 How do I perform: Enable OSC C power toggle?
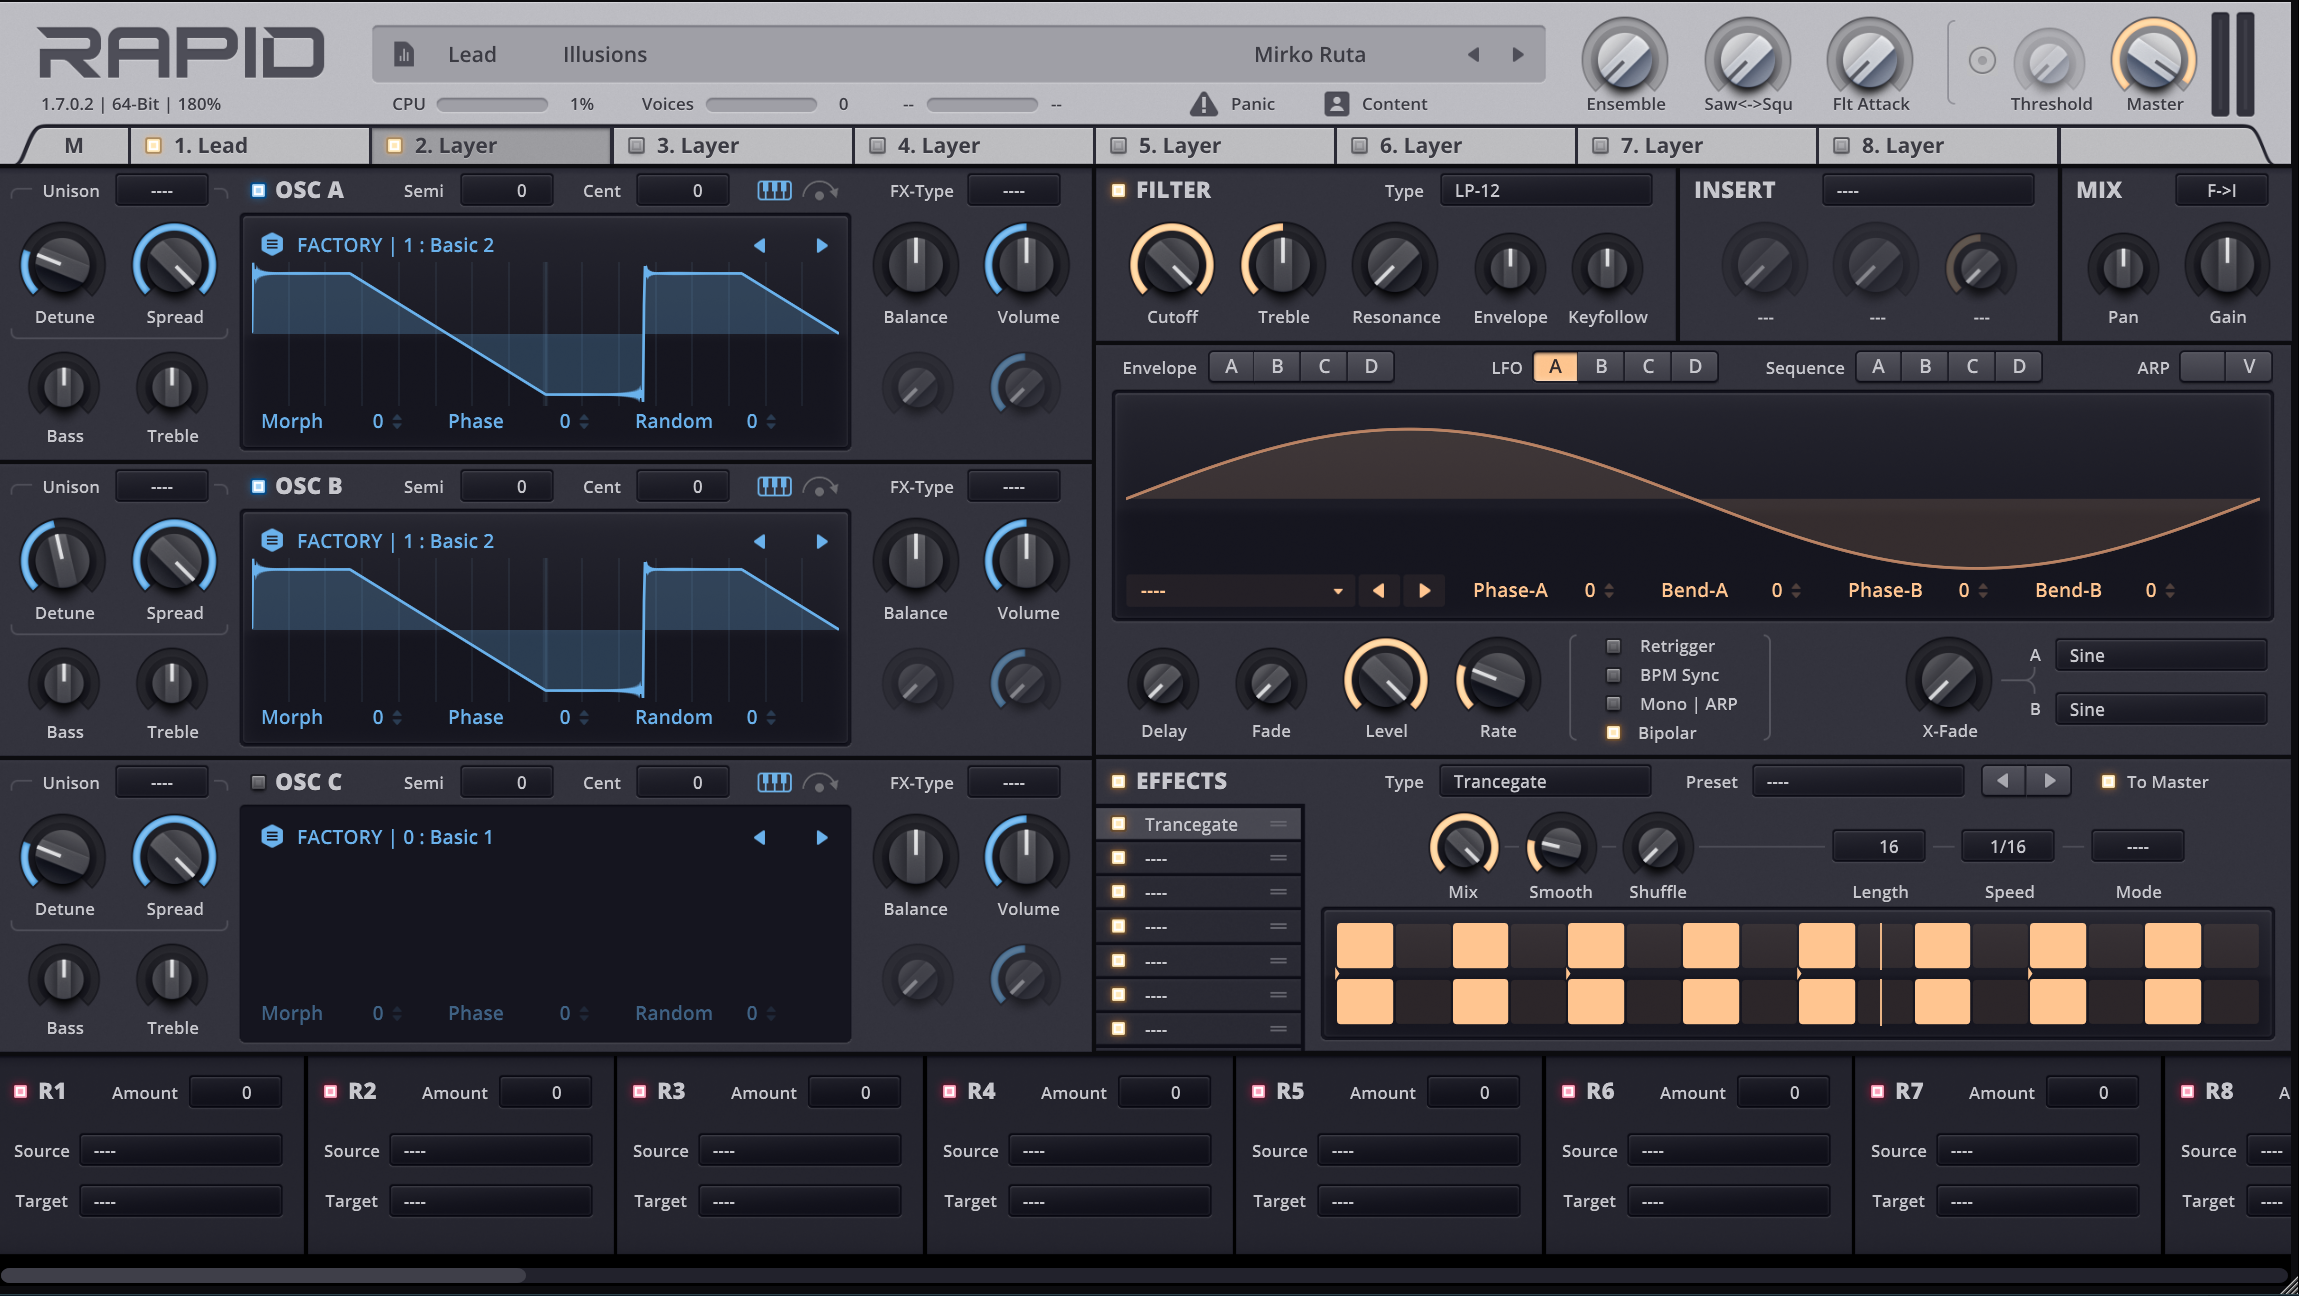(x=258, y=782)
